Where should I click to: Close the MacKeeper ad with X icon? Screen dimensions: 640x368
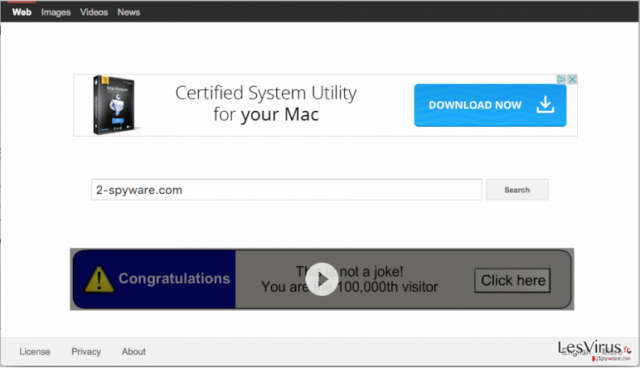[572, 79]
